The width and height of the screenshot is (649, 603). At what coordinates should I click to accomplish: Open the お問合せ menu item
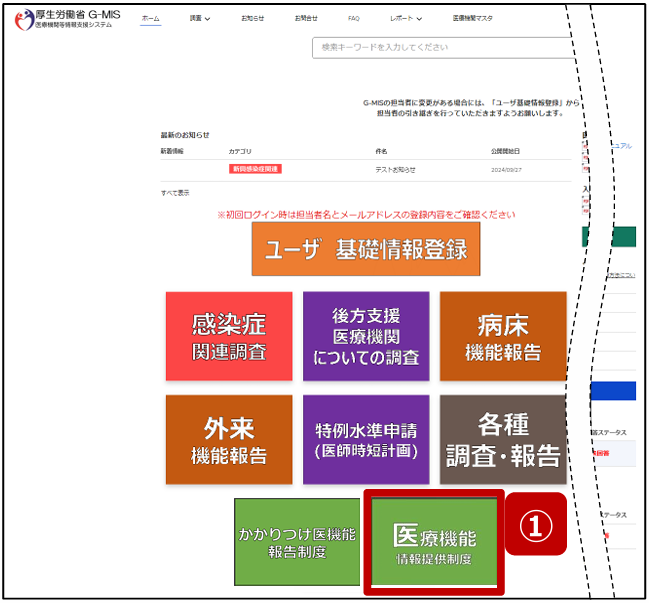click(306, 18)
